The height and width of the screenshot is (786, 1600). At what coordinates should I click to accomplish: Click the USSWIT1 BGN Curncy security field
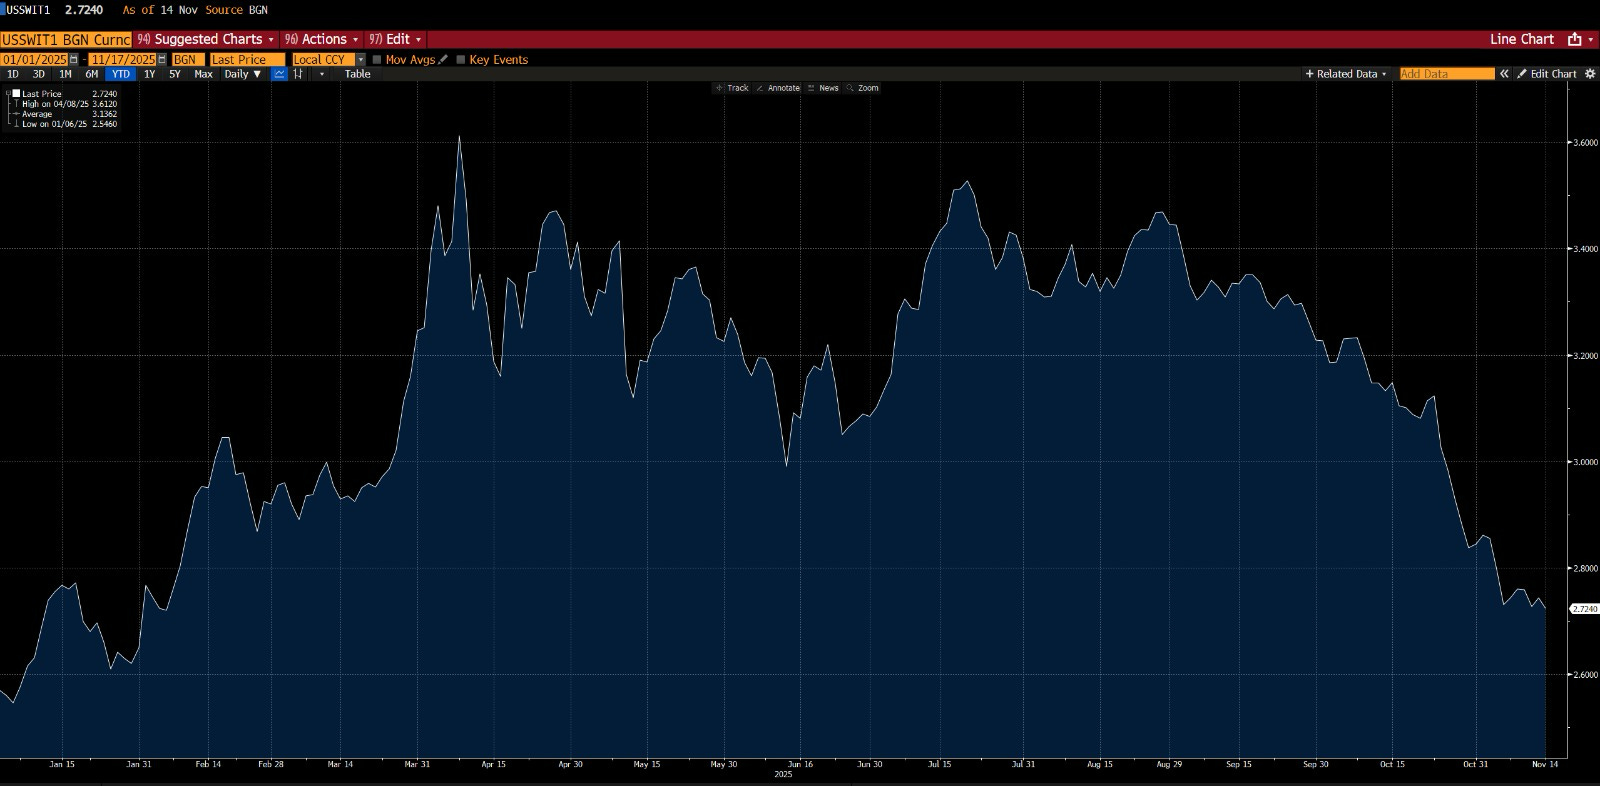66,39
